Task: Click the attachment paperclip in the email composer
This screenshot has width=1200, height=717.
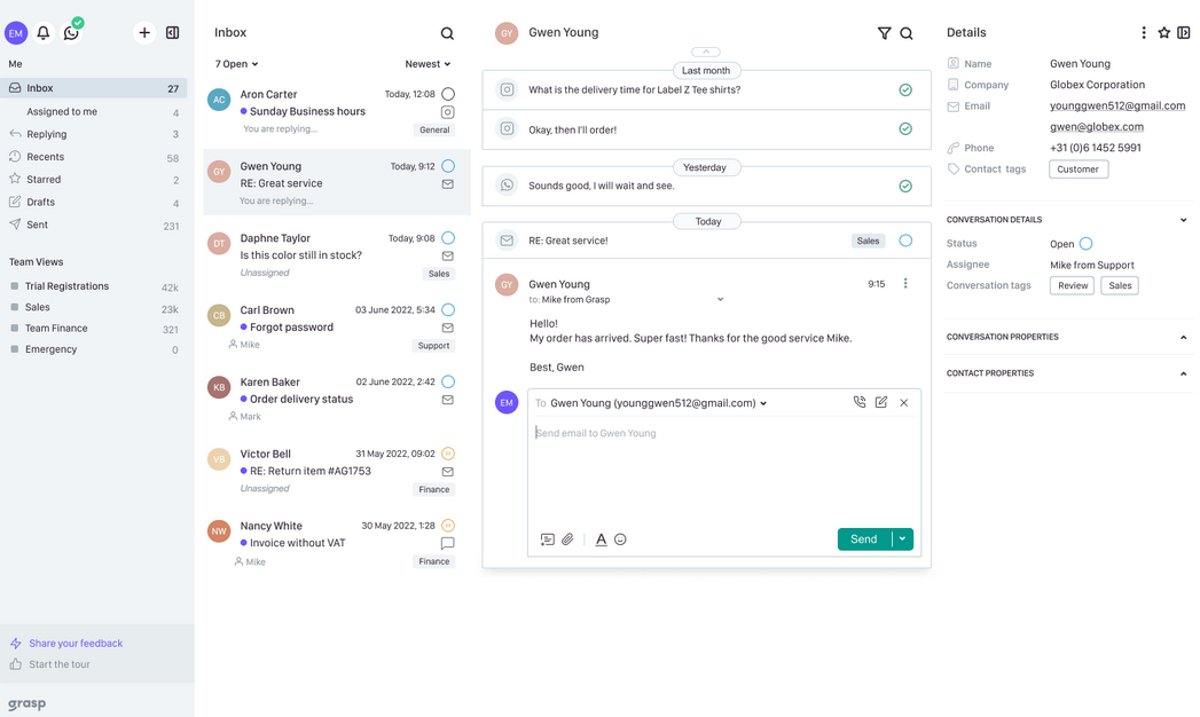Action: click(568, 539)
